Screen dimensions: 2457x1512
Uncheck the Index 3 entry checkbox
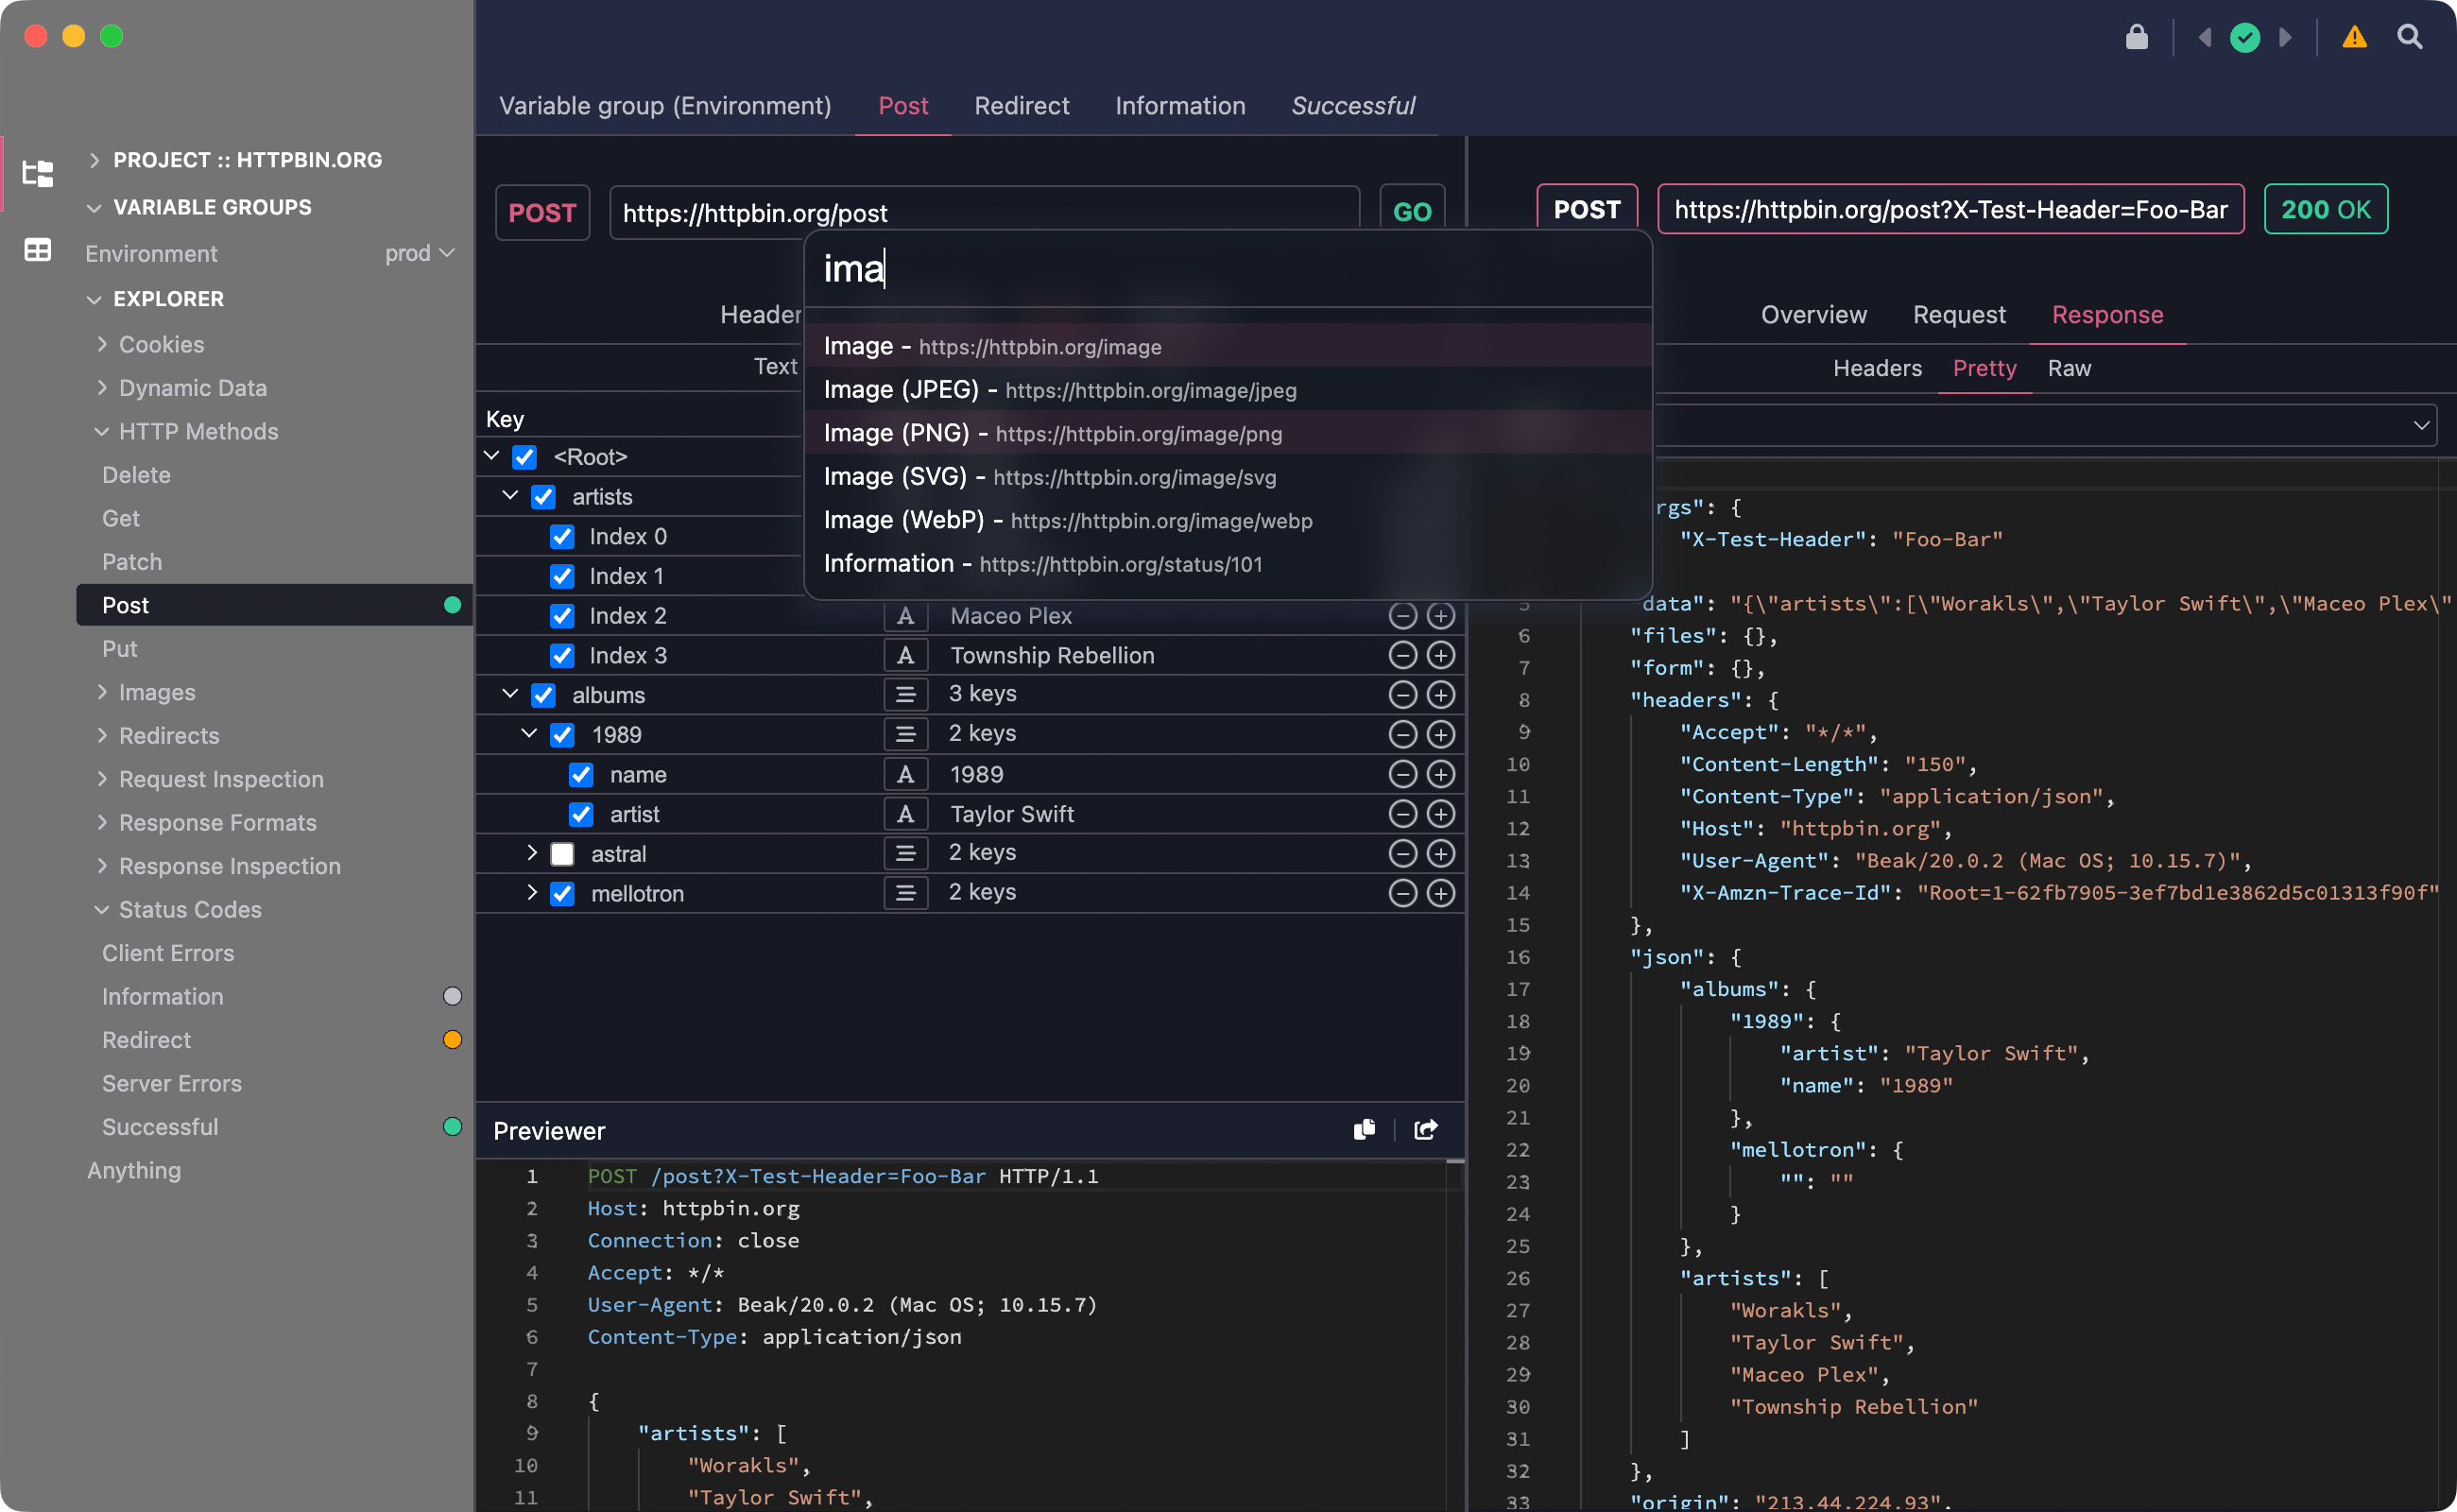561,655
